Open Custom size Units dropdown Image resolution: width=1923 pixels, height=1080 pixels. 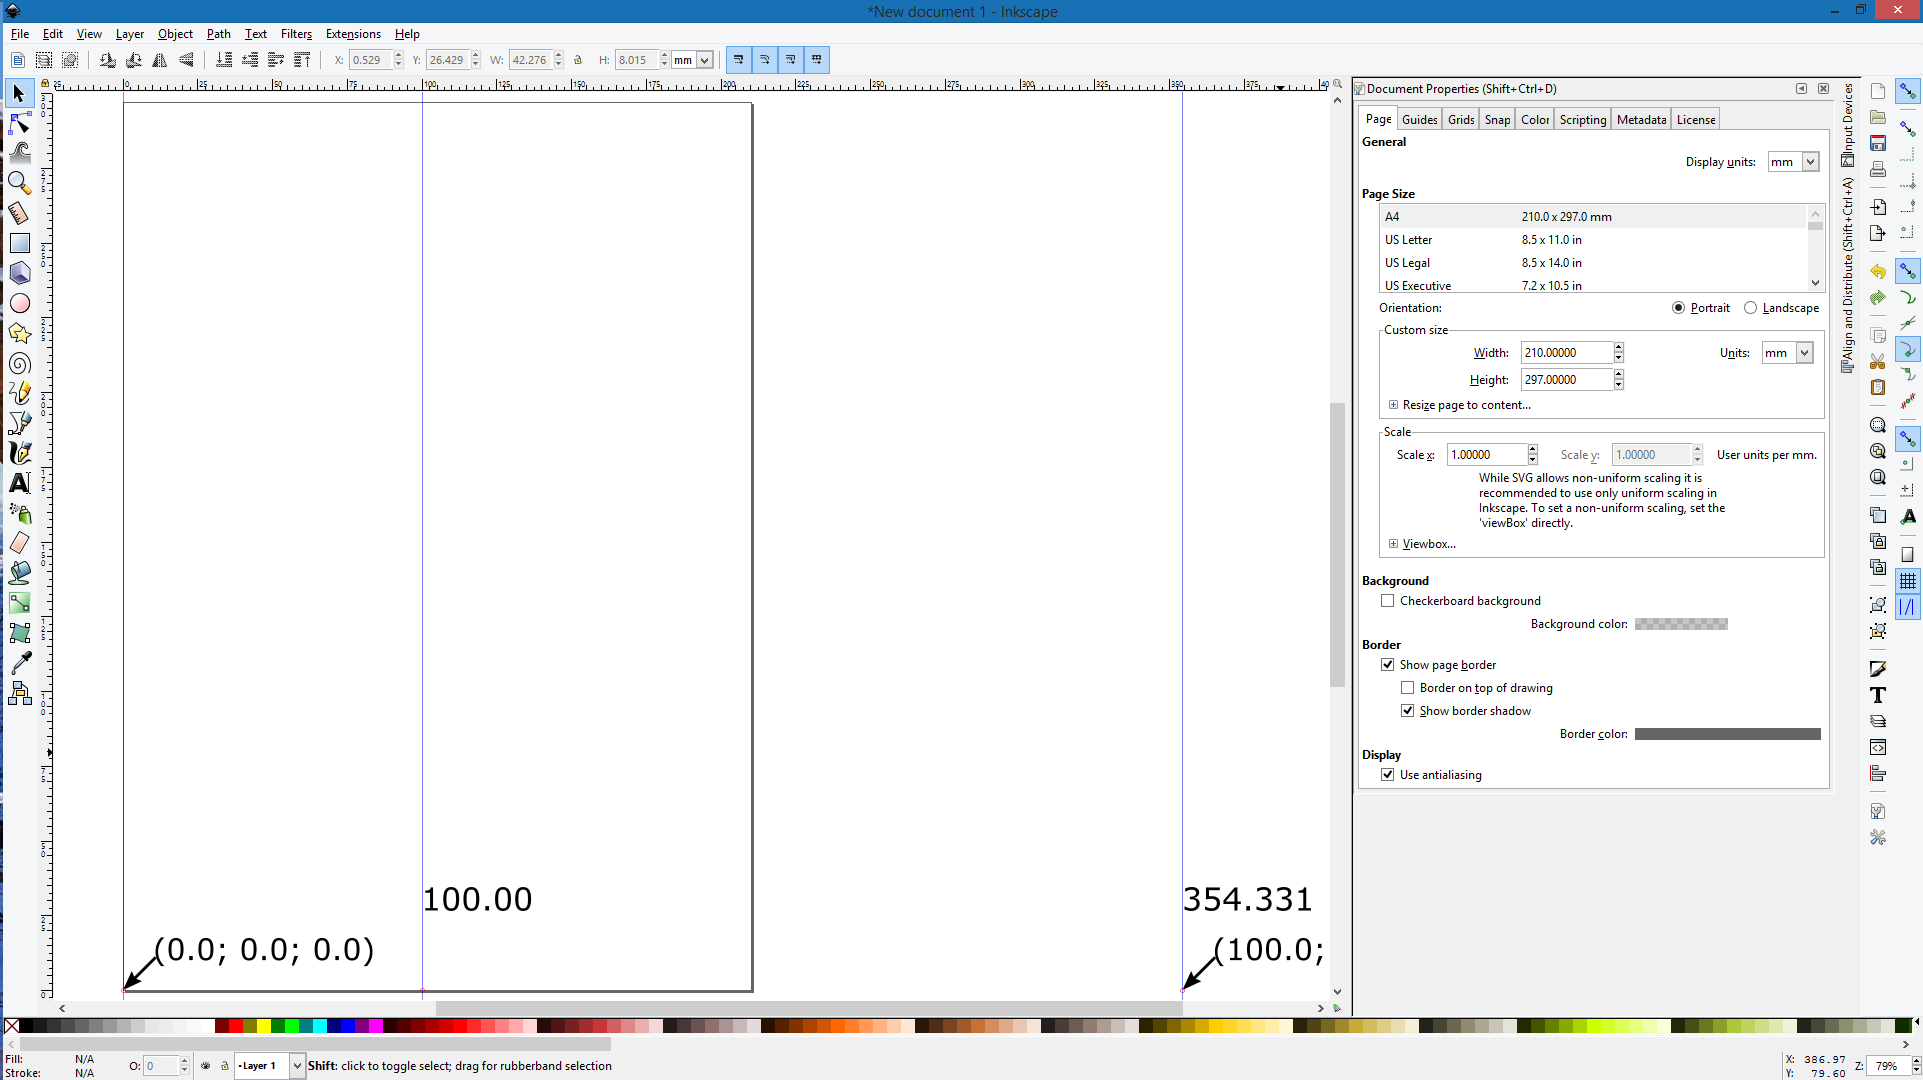coord(1787,353)
